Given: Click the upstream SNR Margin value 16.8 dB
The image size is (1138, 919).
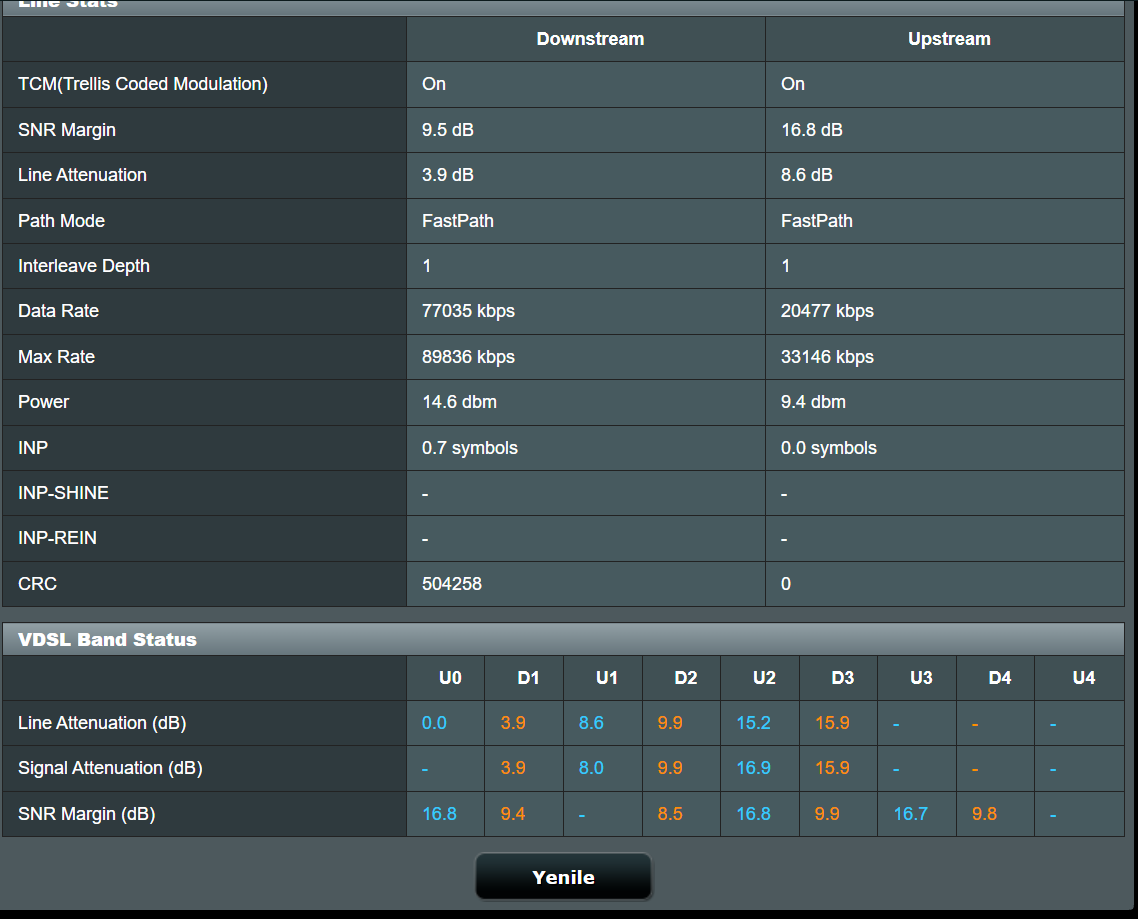Looking at the screenshot, I should pyautogui.click(x=811, y=130).
